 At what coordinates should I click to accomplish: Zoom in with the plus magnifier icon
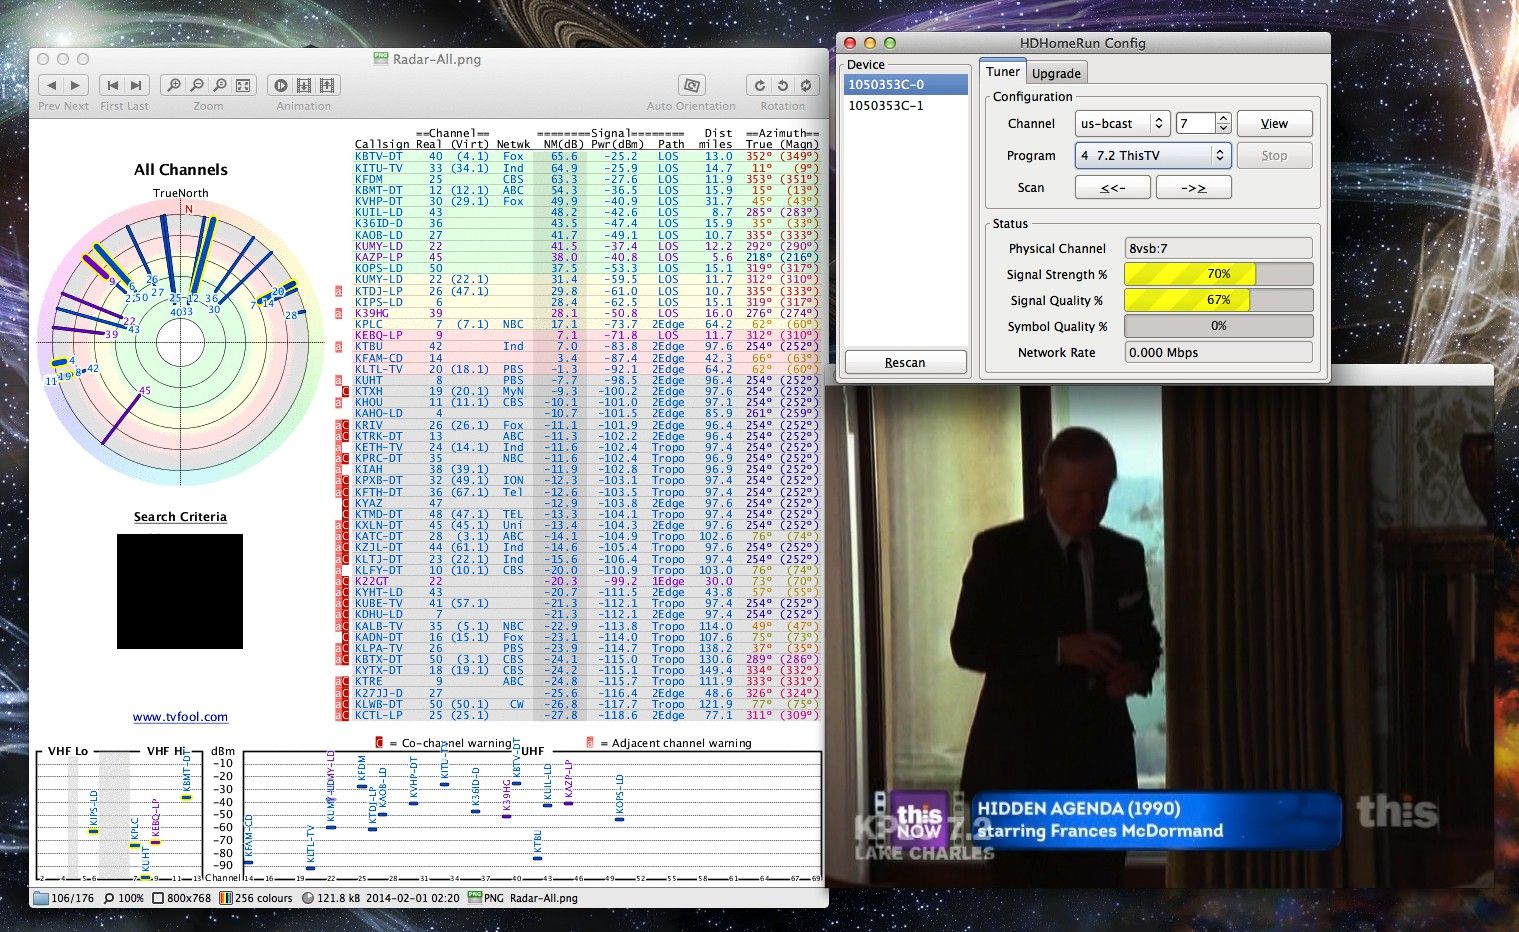(174, 86)
